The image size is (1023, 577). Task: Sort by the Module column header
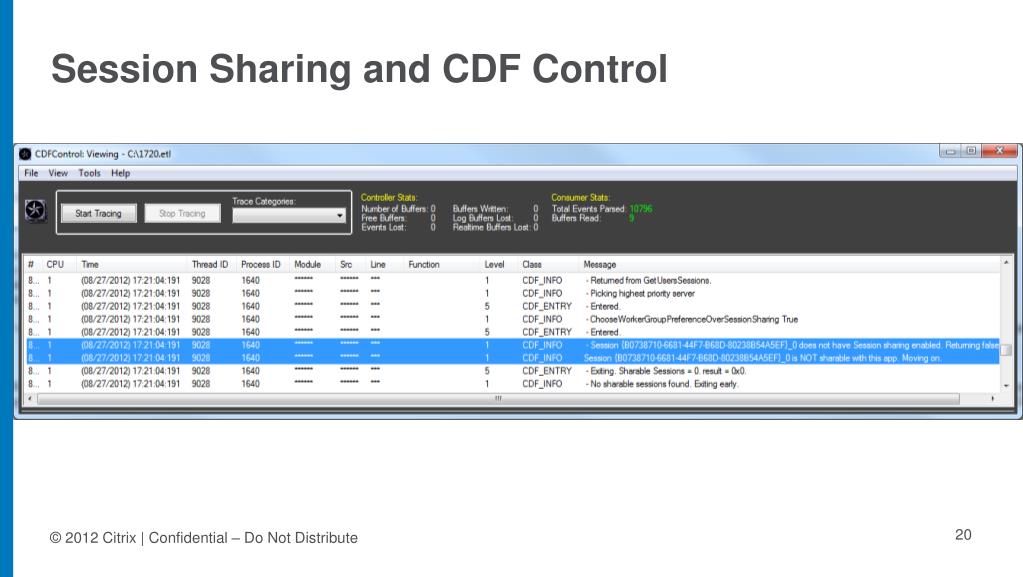pos(307,264)
